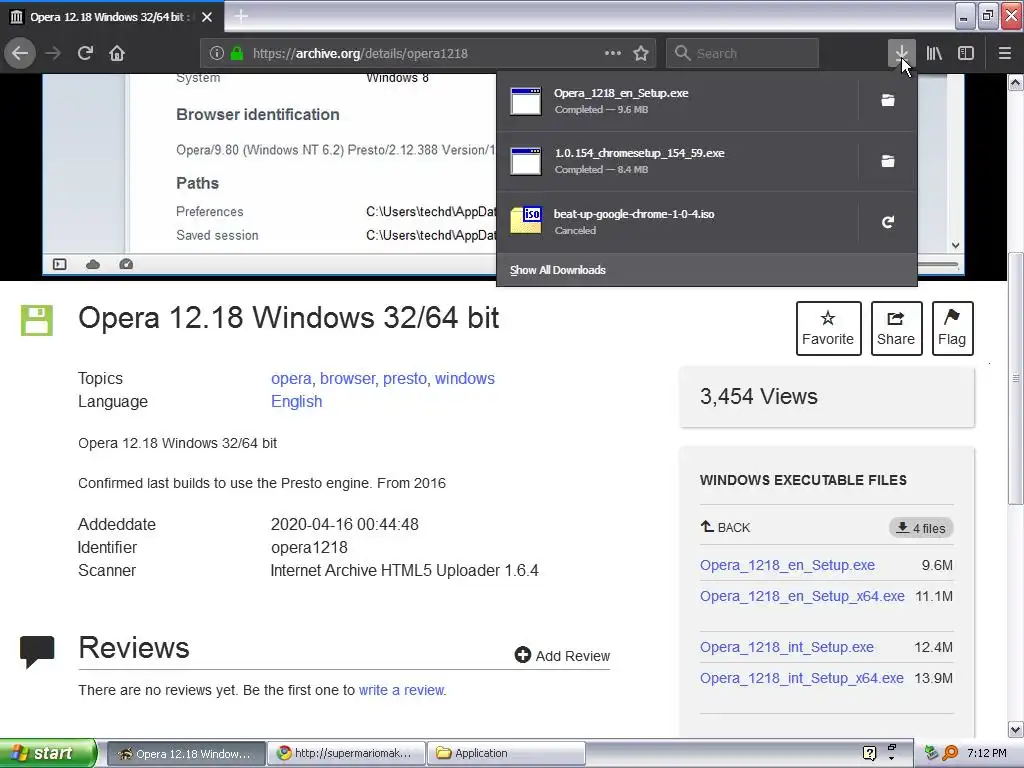Click into the Search field

pyautogui.click(x=742, y=53)
